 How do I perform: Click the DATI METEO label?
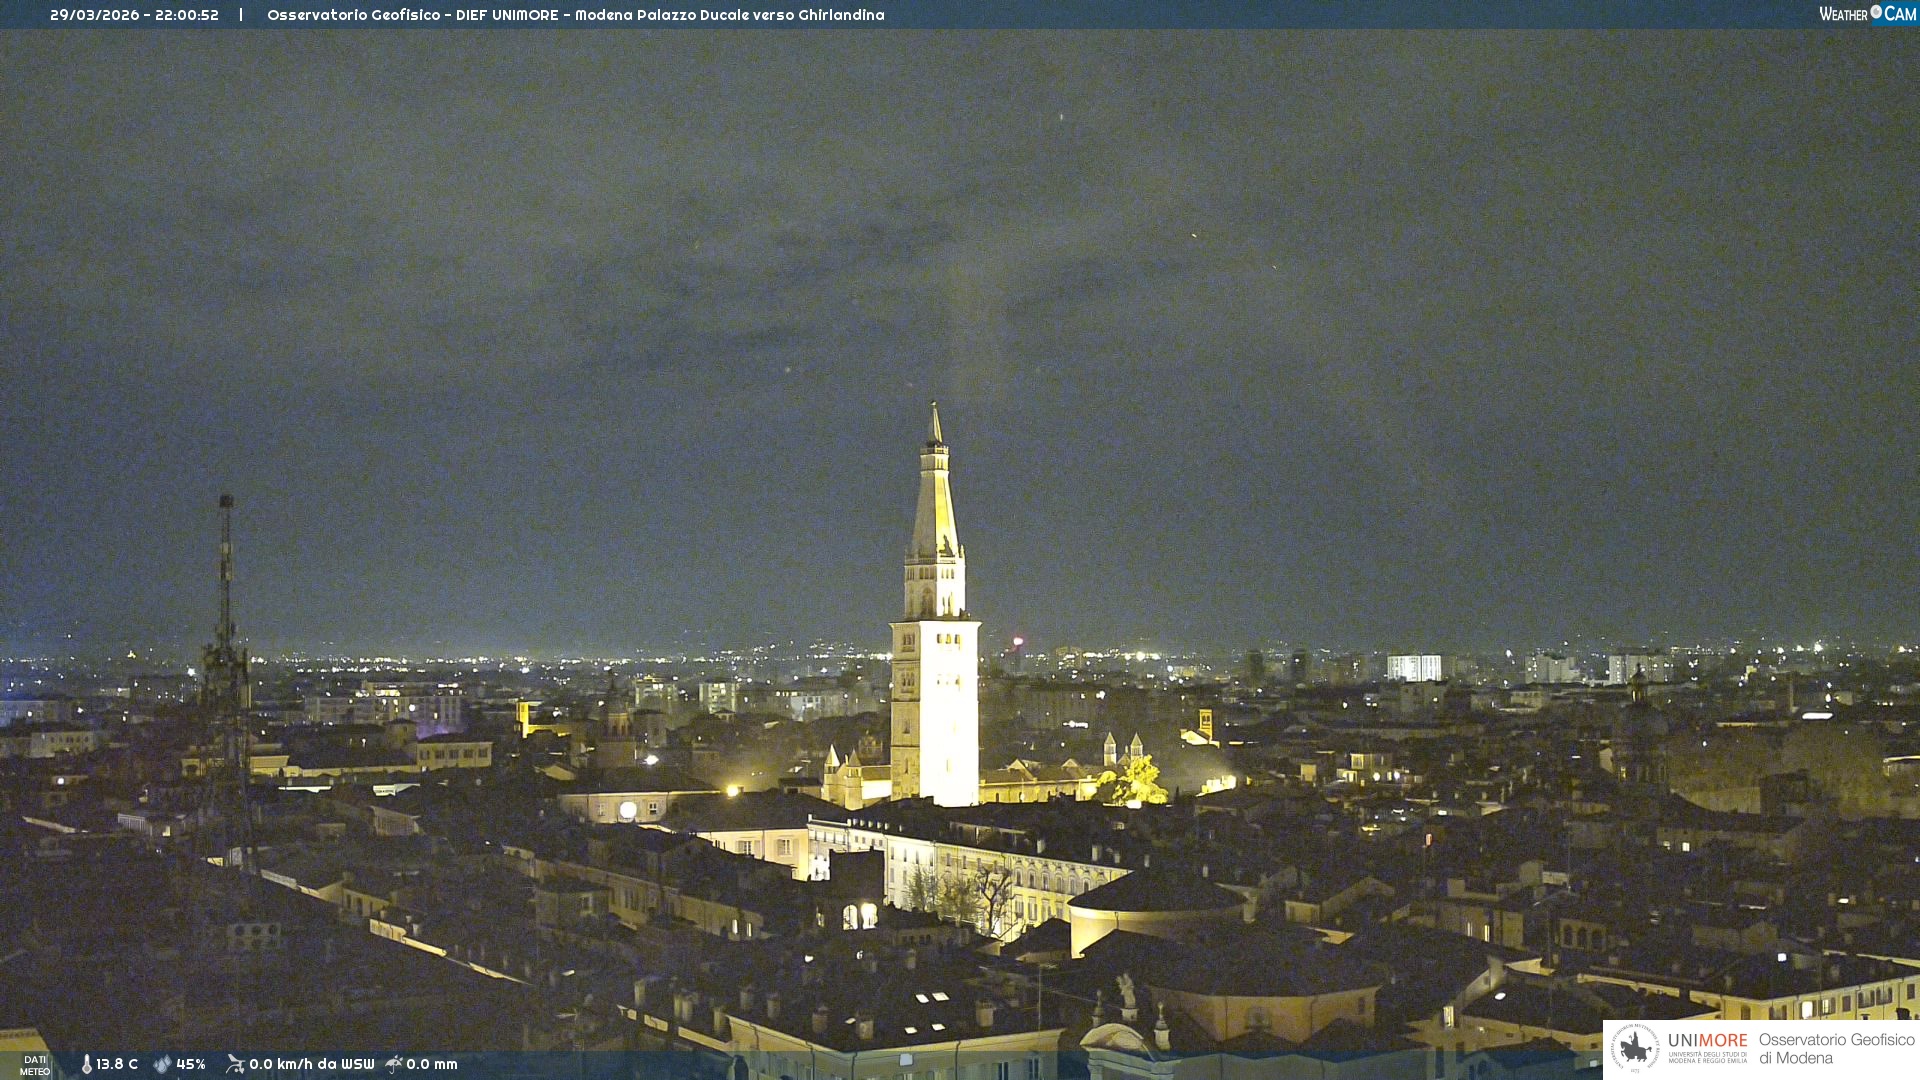pyautogui.click(x=35, y=1065)
